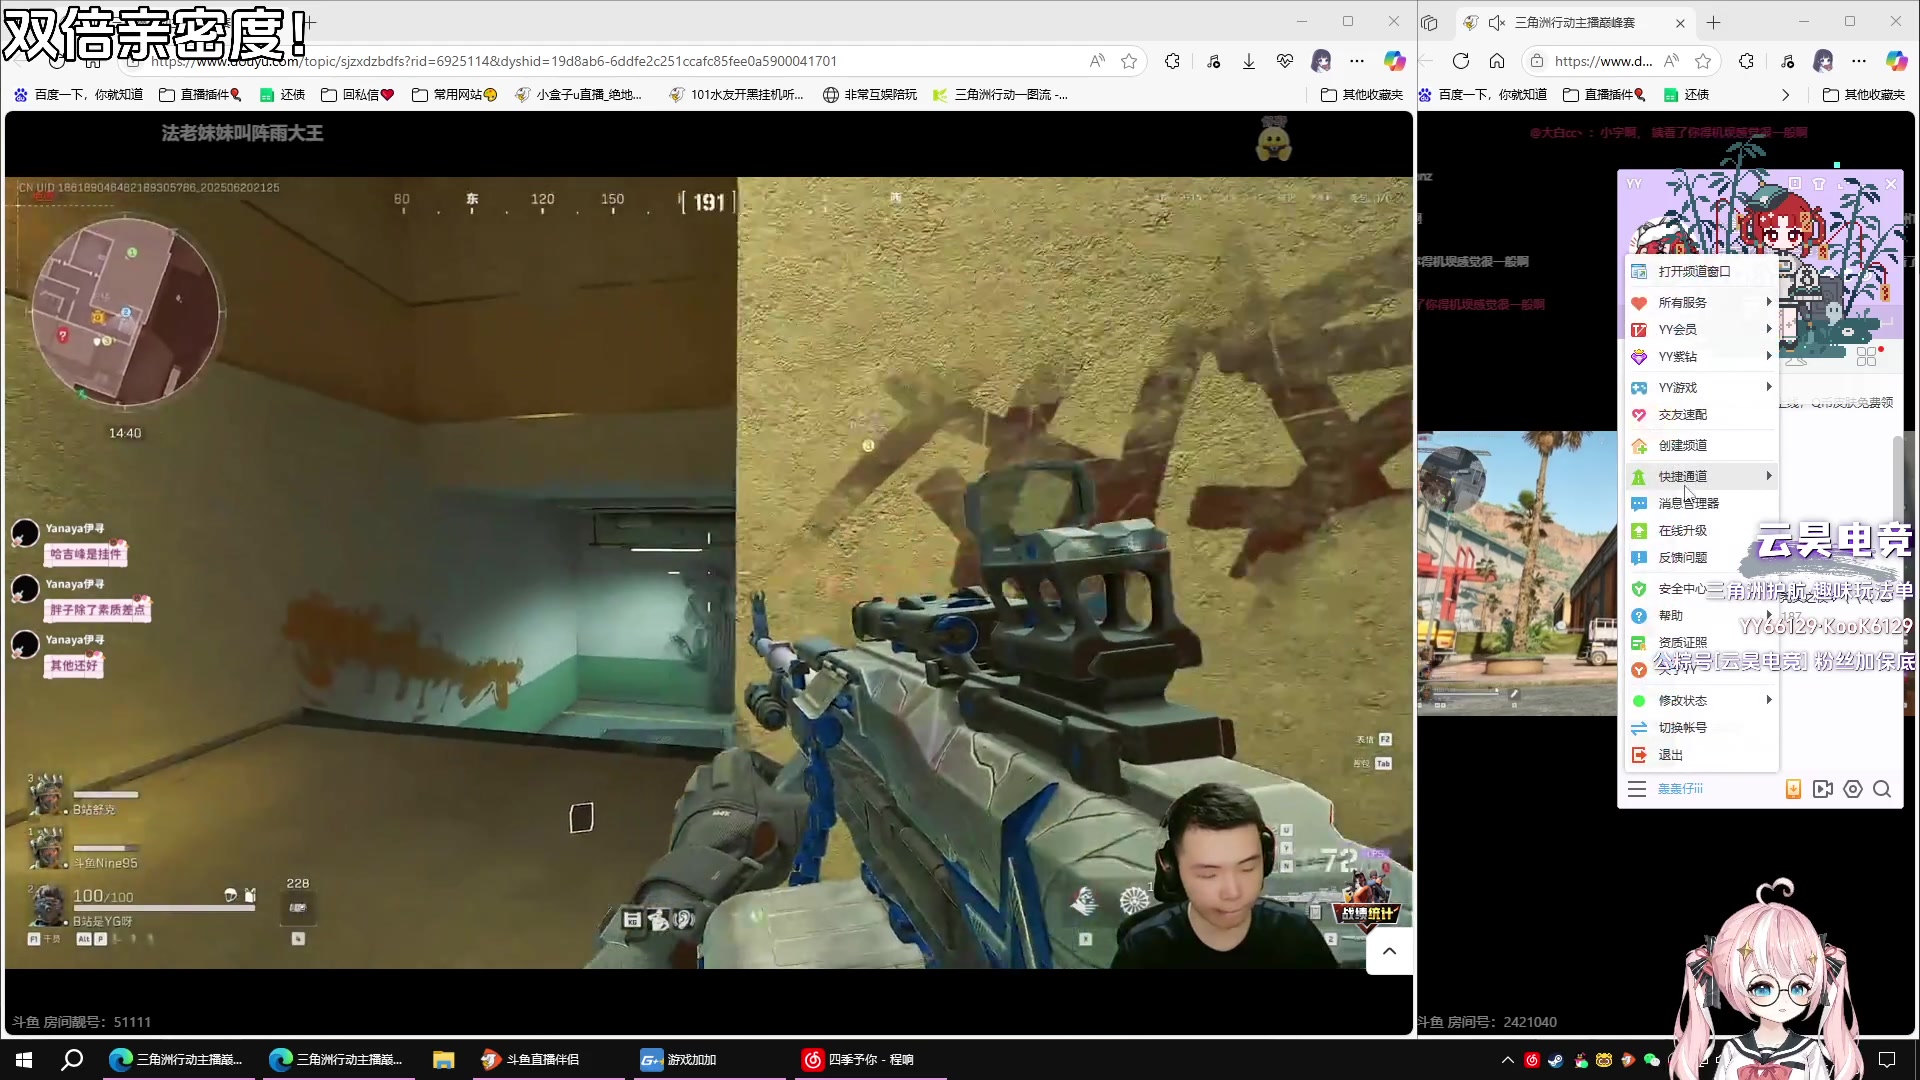Open new tab in right browser
The width and height of the screenshot is (1920, 1080).
click(x=1713, y=22)
